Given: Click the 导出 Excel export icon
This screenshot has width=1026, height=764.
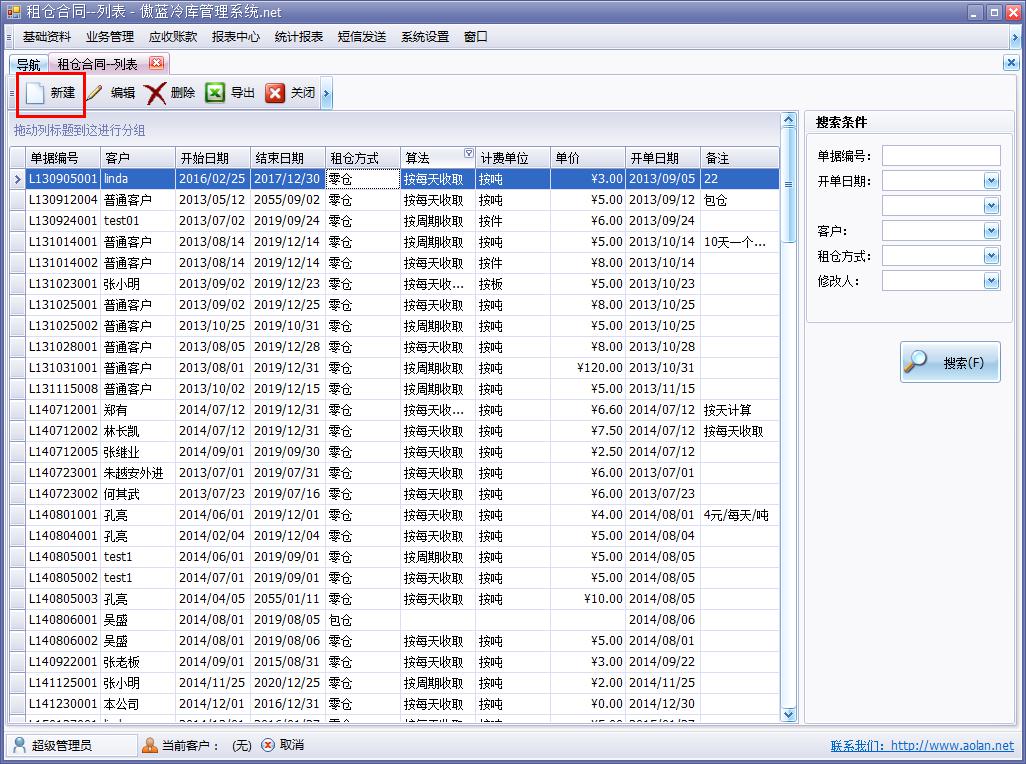Looking at the screenshot, I should (215, 93).
